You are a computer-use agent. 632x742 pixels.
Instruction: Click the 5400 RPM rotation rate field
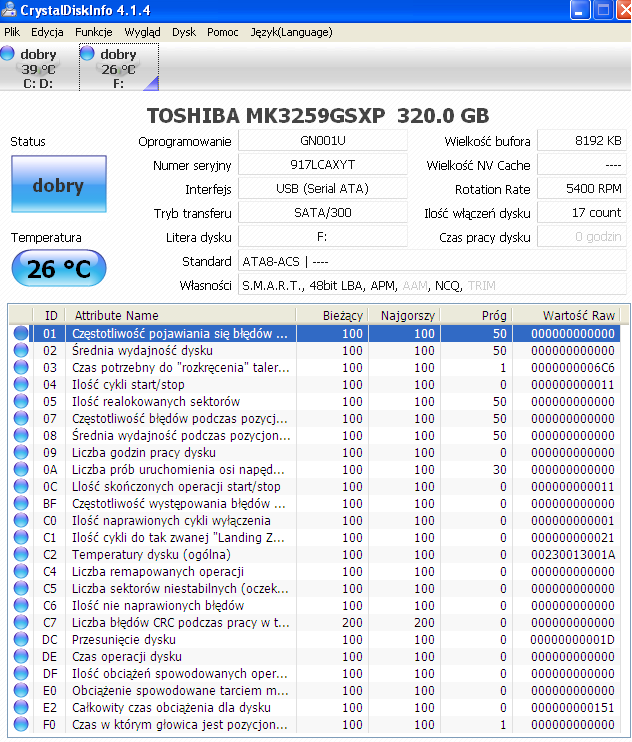click(x=582, y=189)
